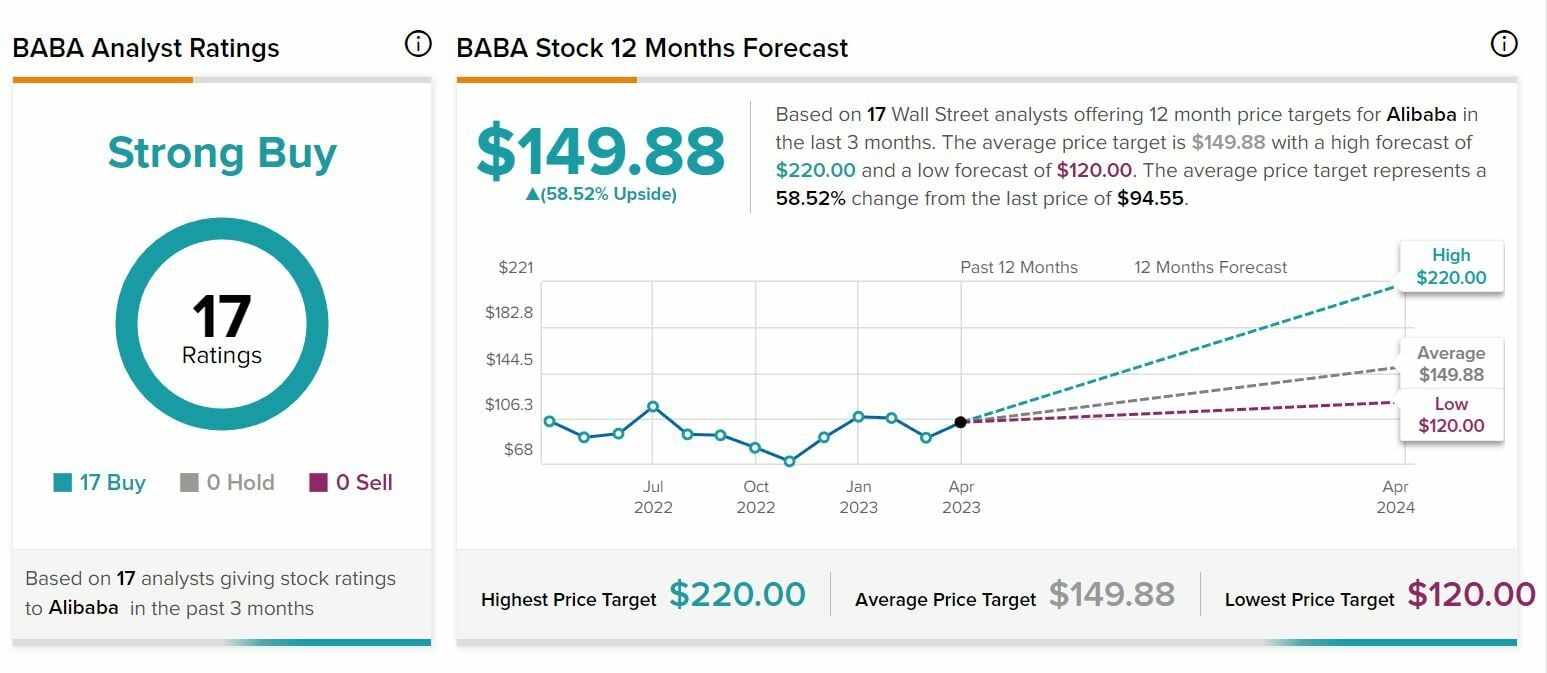Click the Strong Buy consensus text
The width and height of the screenshot is (1547, 673).
tap(222, 153)
